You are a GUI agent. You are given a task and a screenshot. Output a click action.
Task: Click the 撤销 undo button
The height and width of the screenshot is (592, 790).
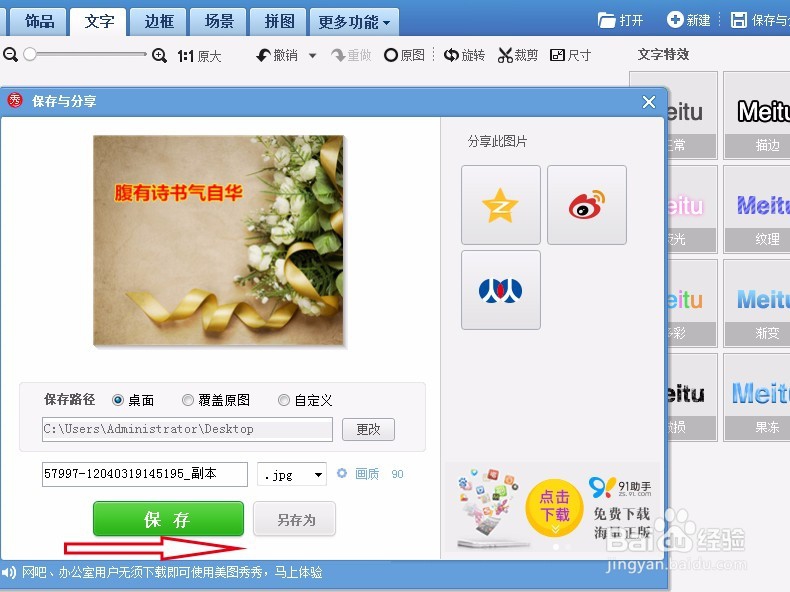277,55
